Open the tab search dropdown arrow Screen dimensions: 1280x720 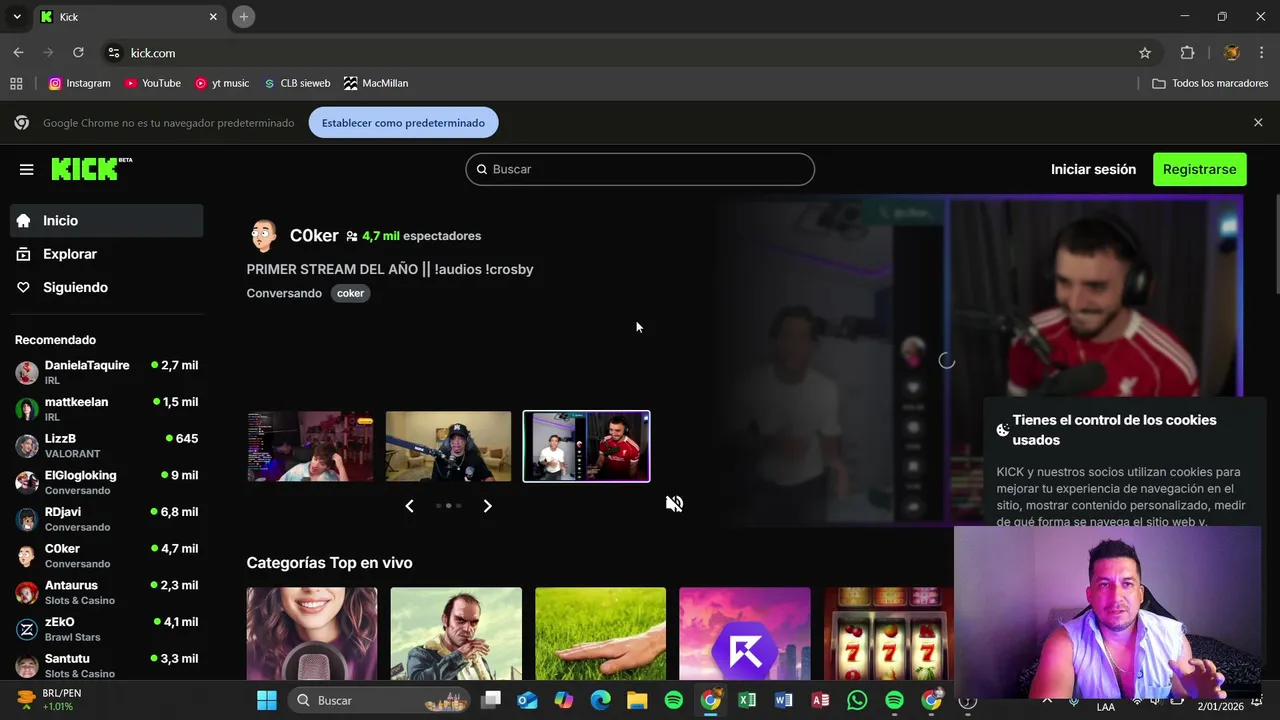tap(17, 17)
